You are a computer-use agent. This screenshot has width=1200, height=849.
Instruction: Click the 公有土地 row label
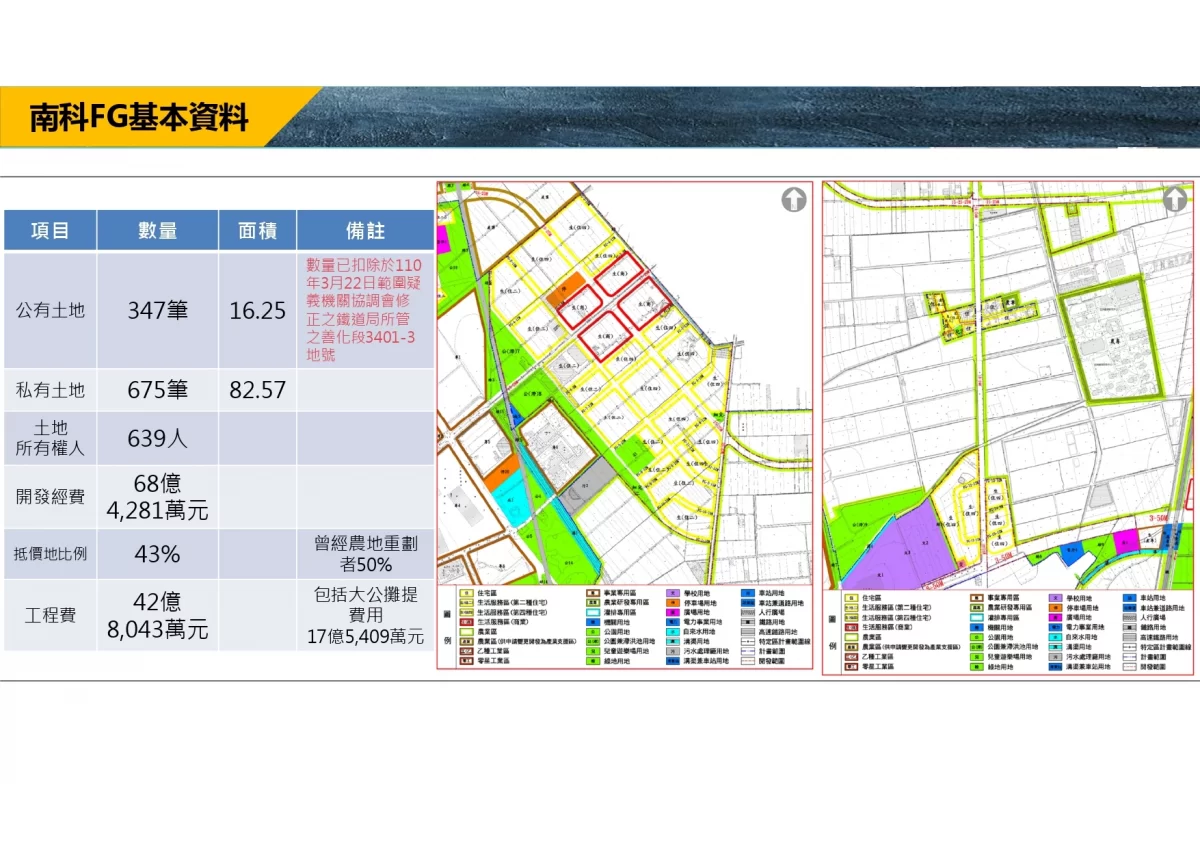point(50,310)
